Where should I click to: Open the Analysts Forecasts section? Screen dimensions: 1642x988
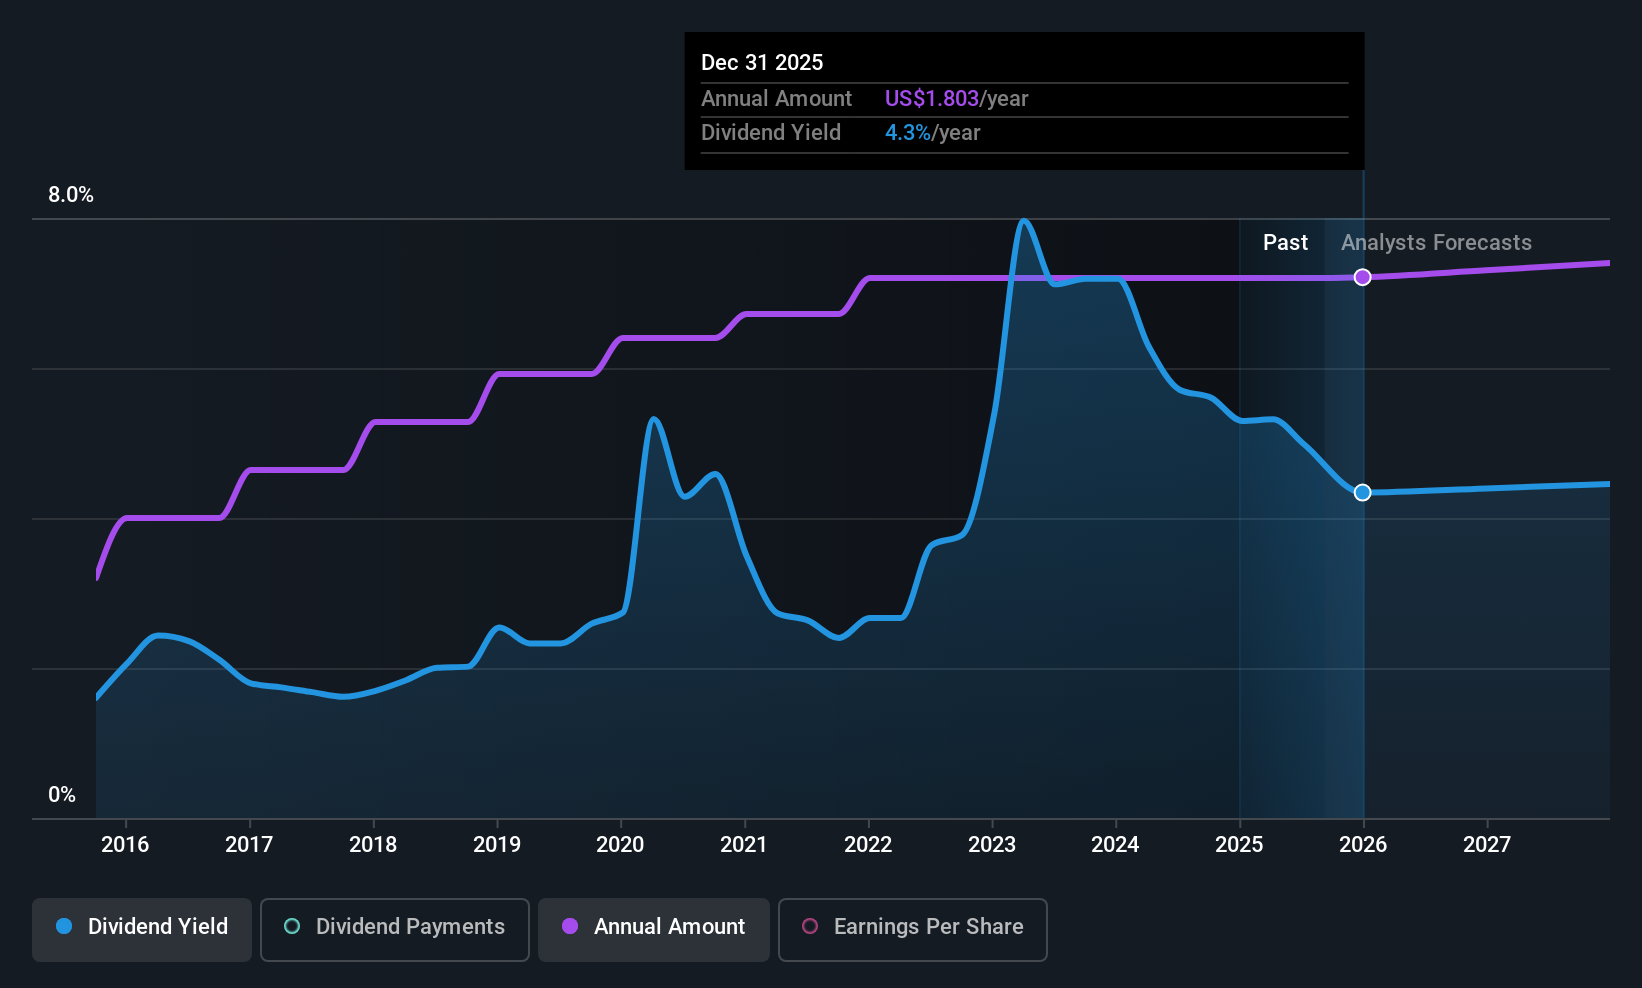click(1436, 242)
